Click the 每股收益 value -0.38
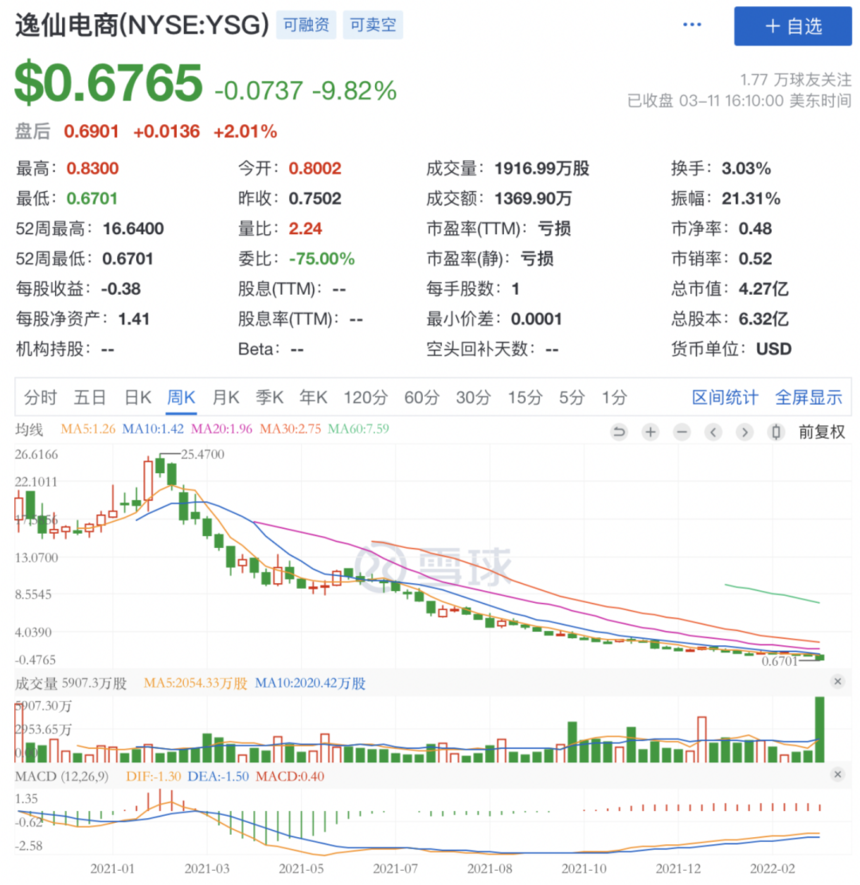Viewport: 860px width, 885px height. click(121, 288)
